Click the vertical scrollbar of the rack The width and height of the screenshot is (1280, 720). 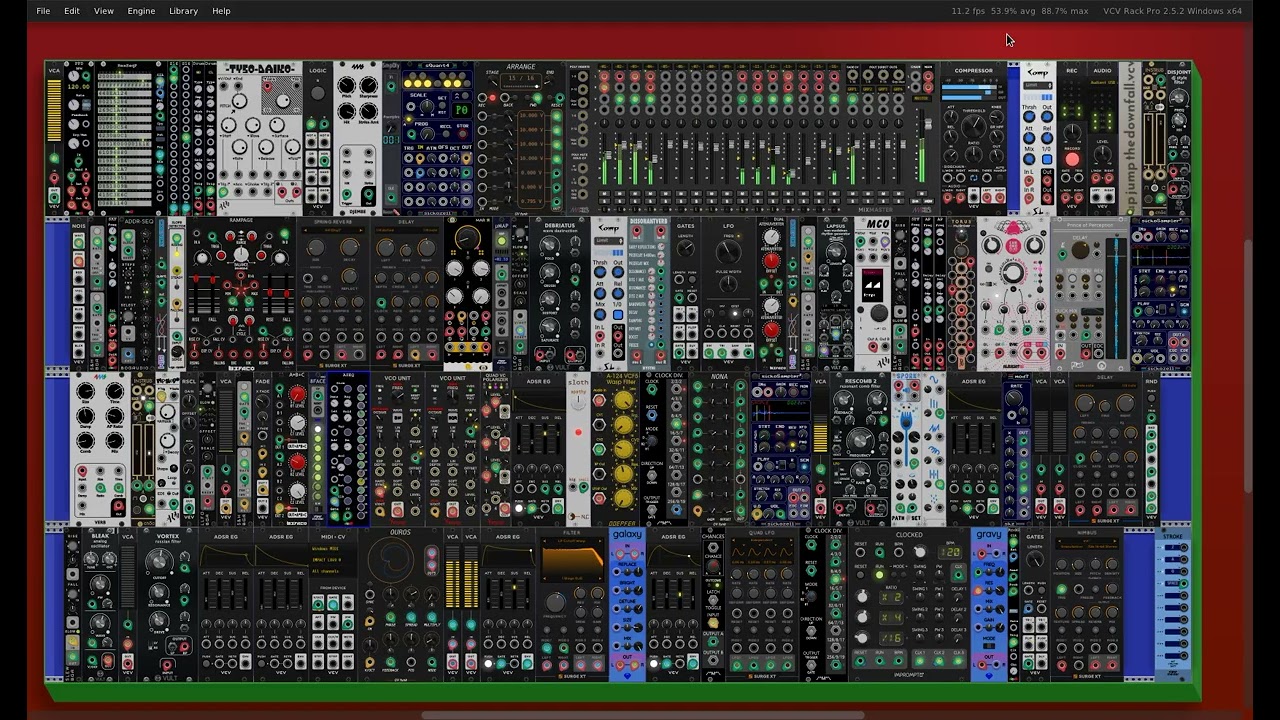[1247, 365]
